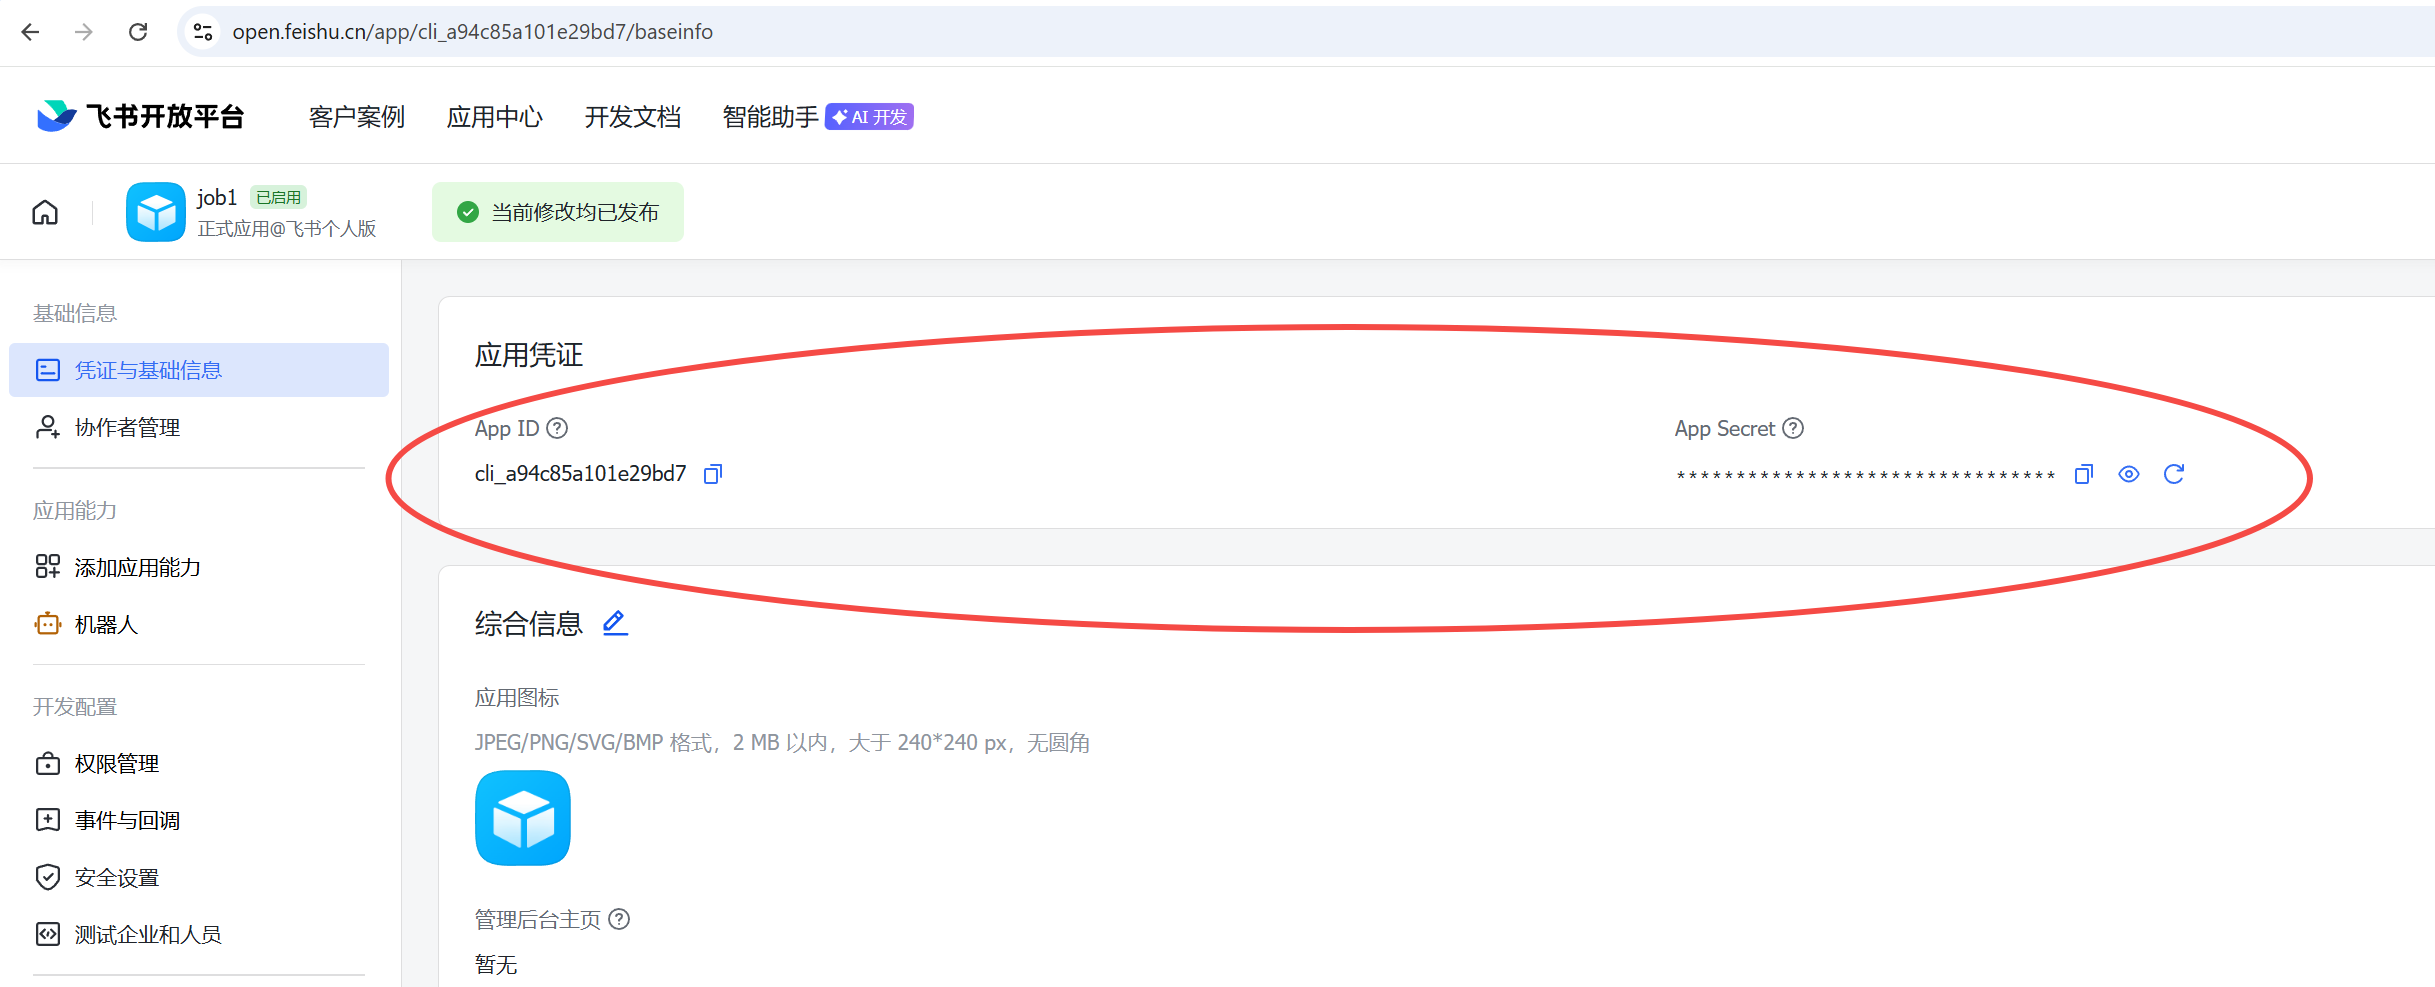Open 开发文档 menu
The image size is (2435, 987).
[633, 117]
